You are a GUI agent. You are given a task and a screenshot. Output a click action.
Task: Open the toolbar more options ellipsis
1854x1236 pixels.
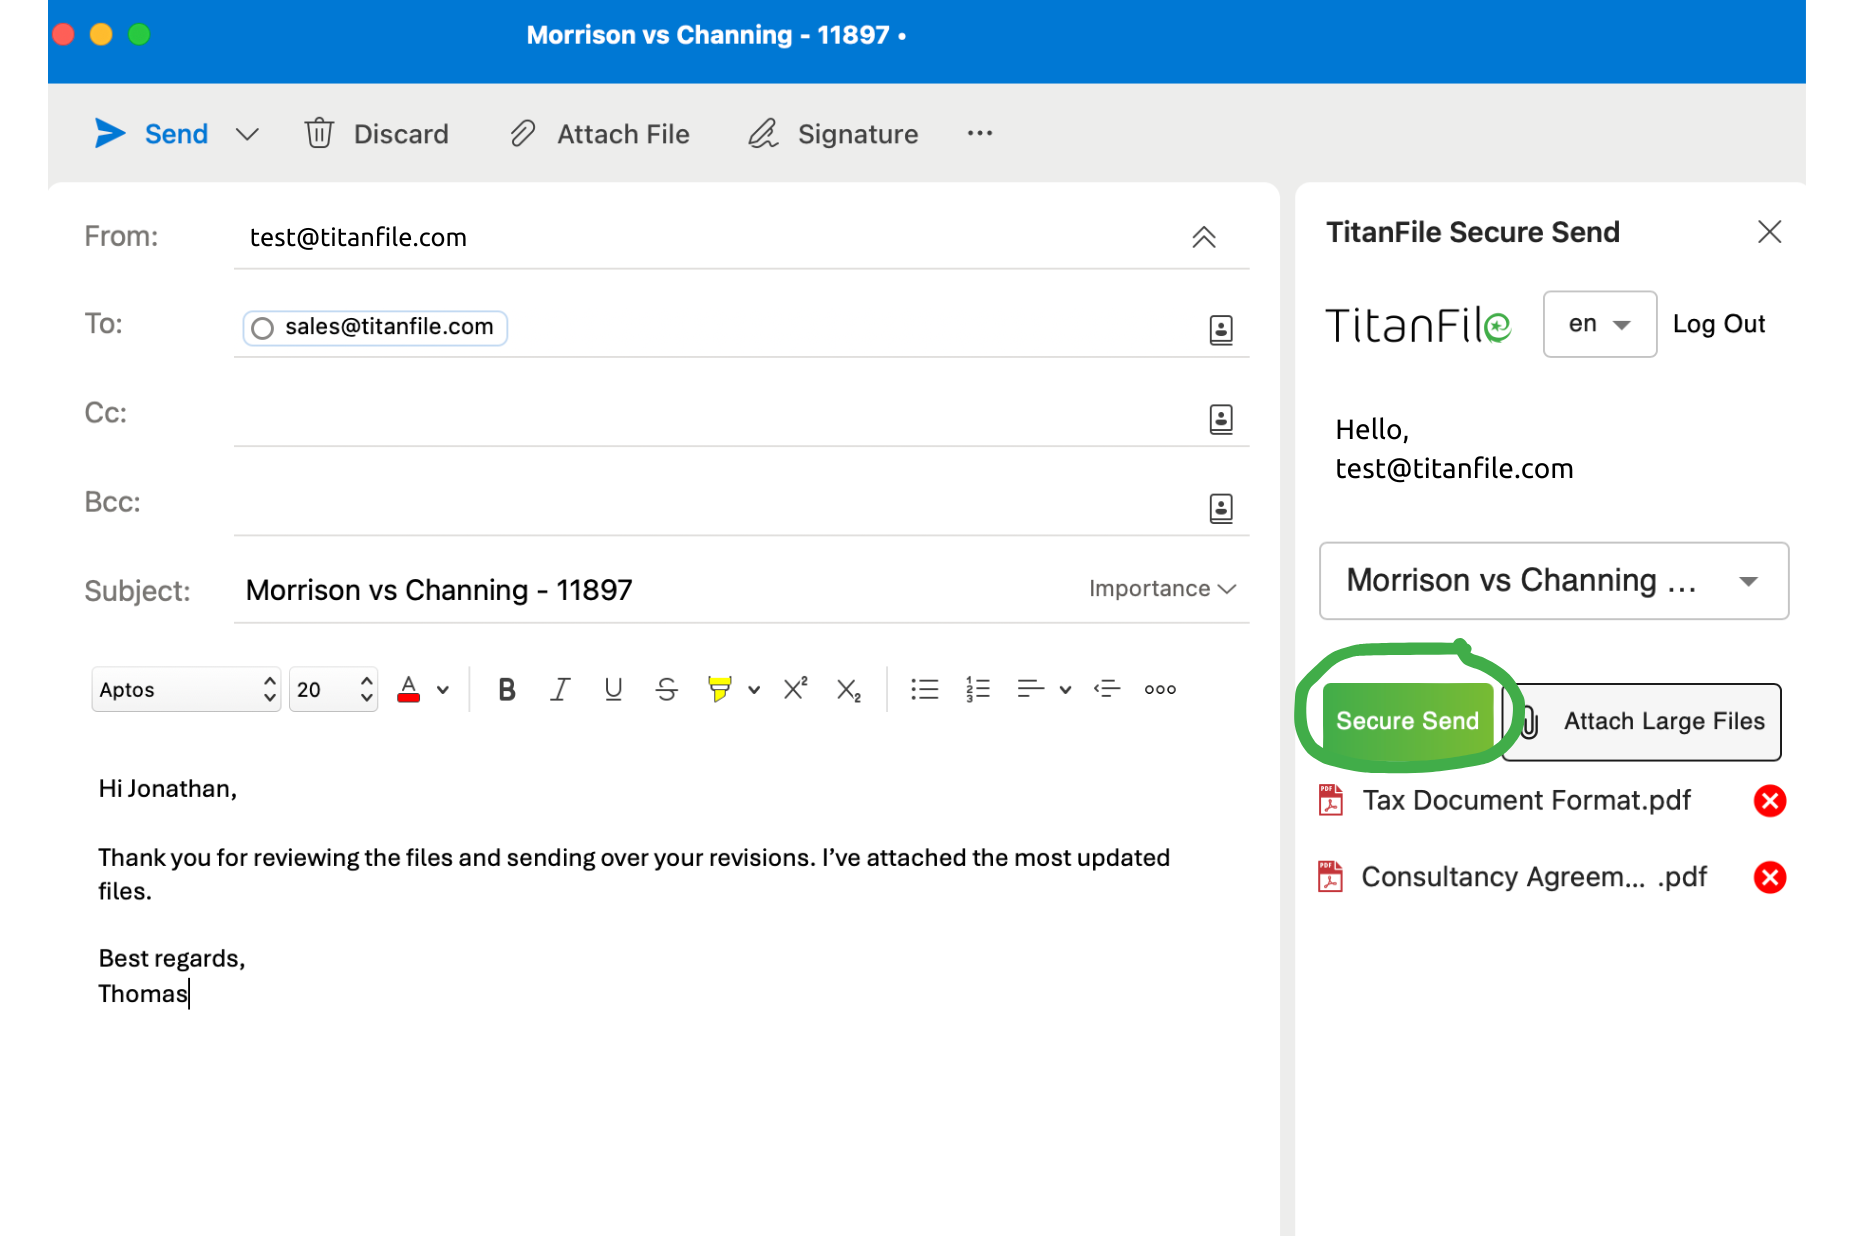click(980, 133)
